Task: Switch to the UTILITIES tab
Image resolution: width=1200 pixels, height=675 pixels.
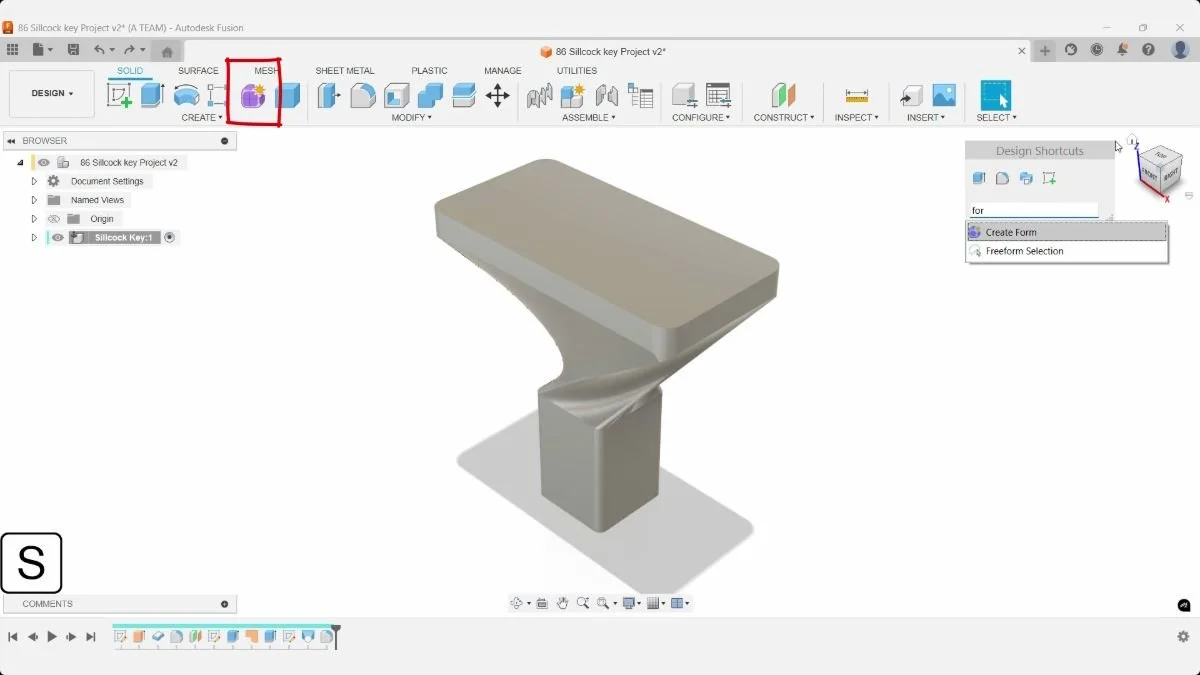Action: pos(577,71)
